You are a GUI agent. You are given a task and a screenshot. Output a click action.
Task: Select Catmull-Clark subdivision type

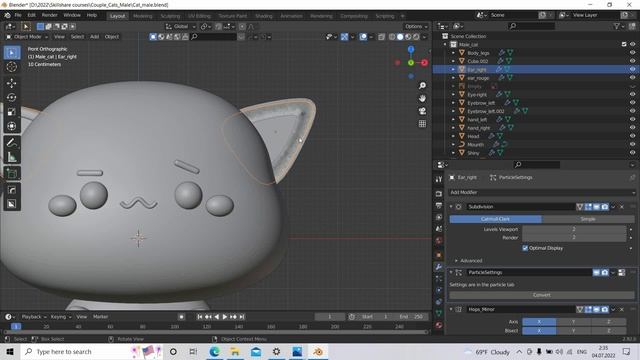(x=496, y=219)
